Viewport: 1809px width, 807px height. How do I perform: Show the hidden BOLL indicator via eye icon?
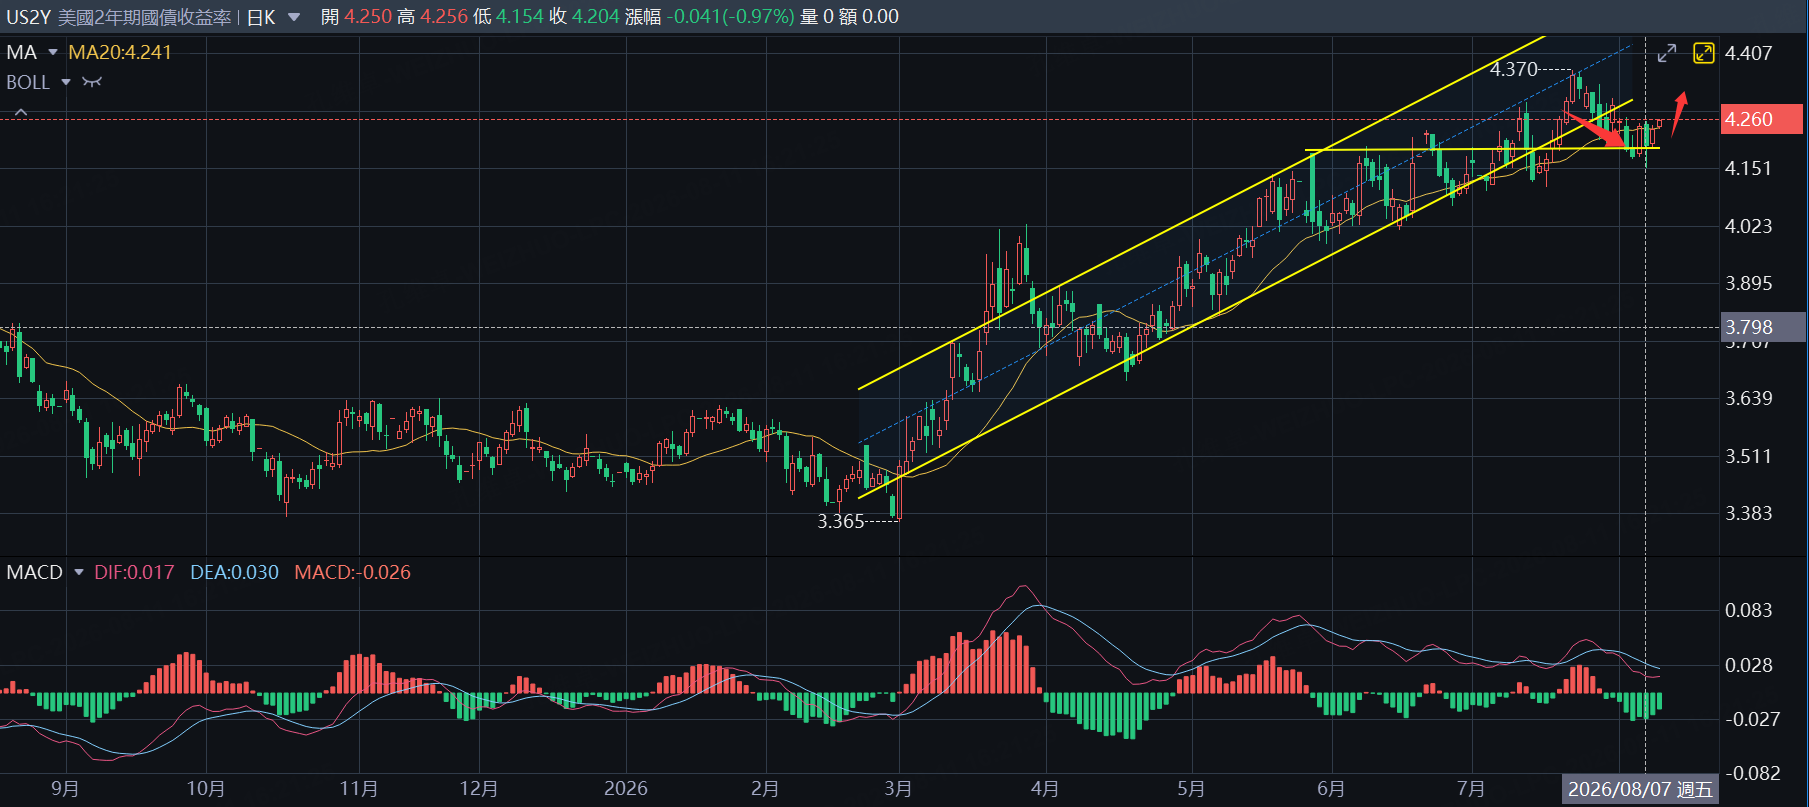[92, 82]
